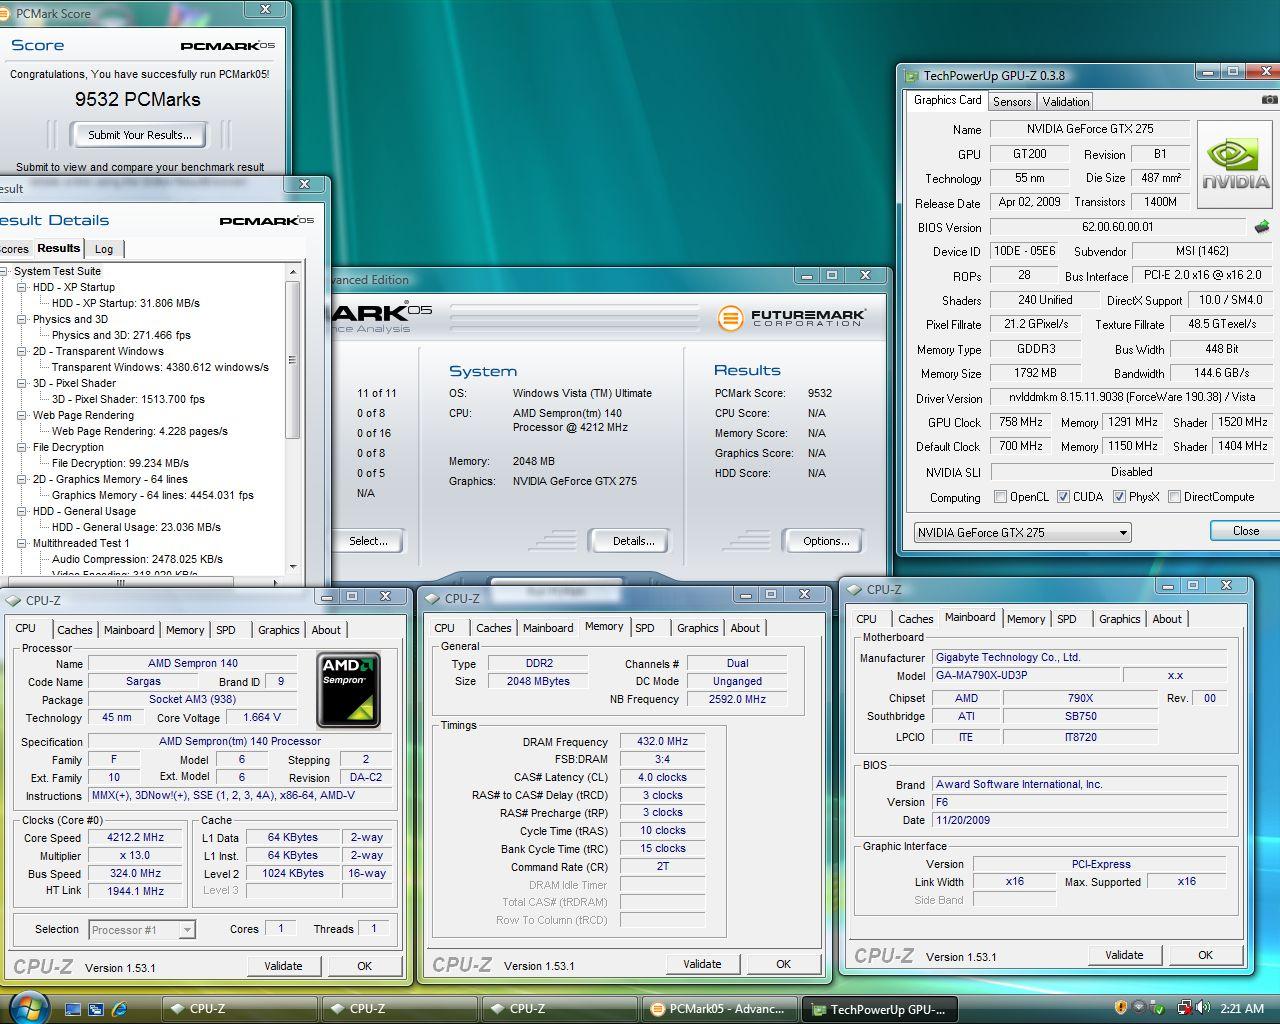Click the DRAM Frequency value 432.0 MHz
The image size is (1280, 1024).
pyautogui.click(x=663, y=742)
